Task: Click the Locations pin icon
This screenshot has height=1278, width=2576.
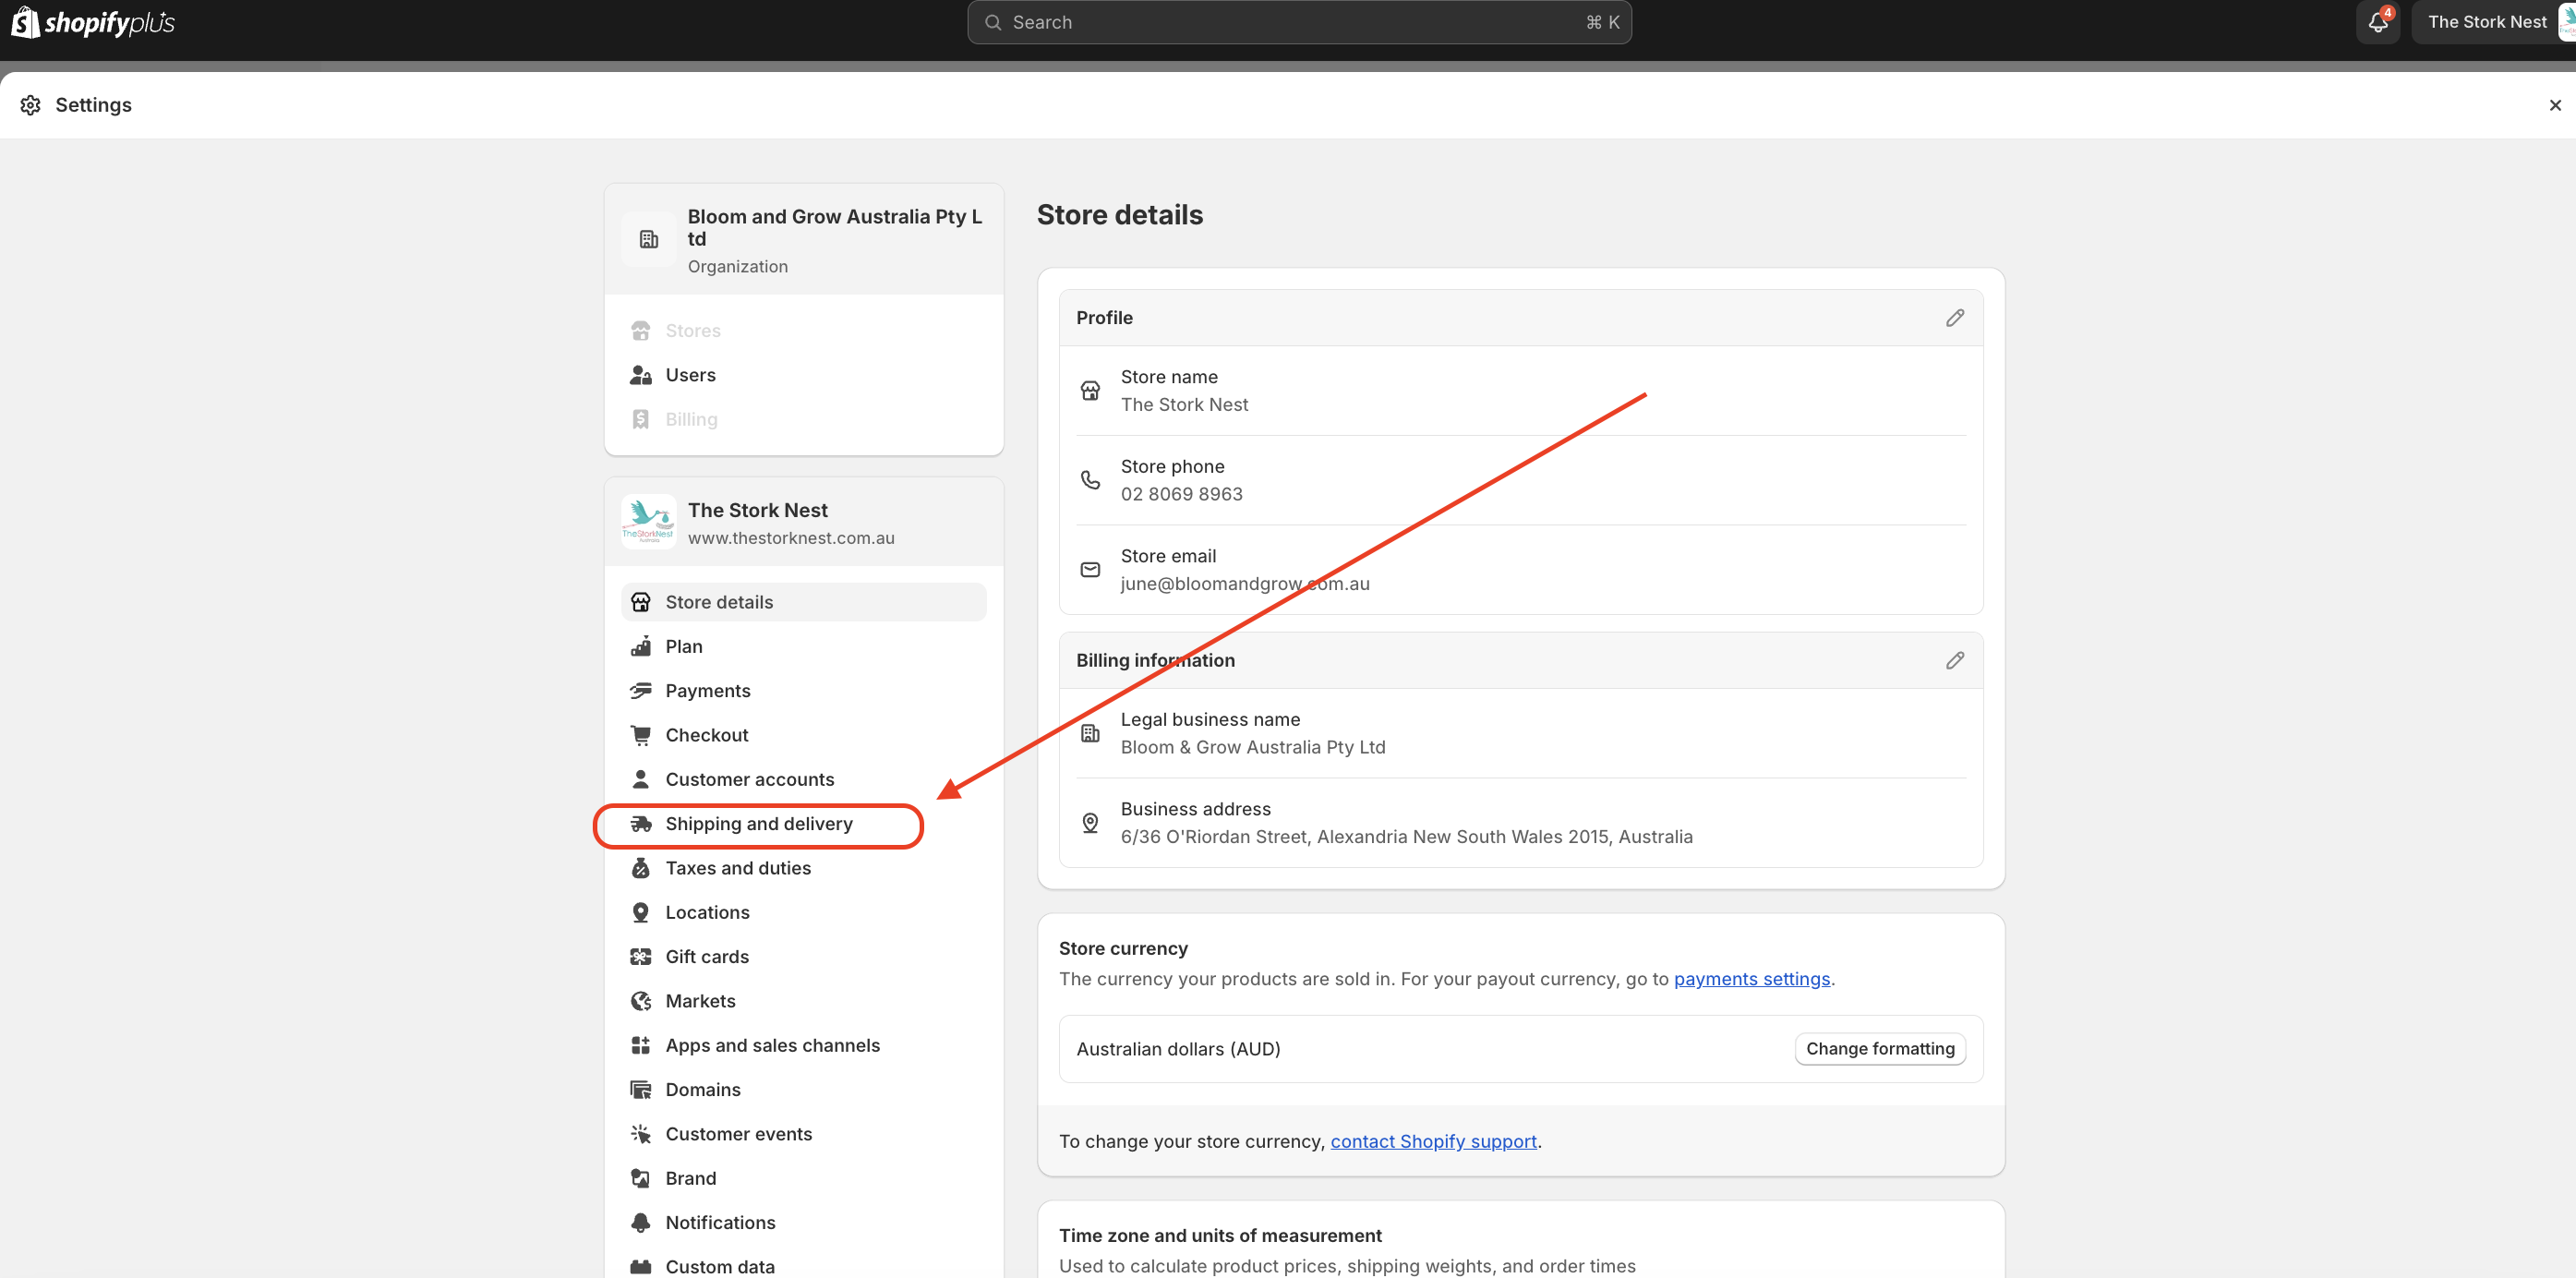Action: click(641, 912)
